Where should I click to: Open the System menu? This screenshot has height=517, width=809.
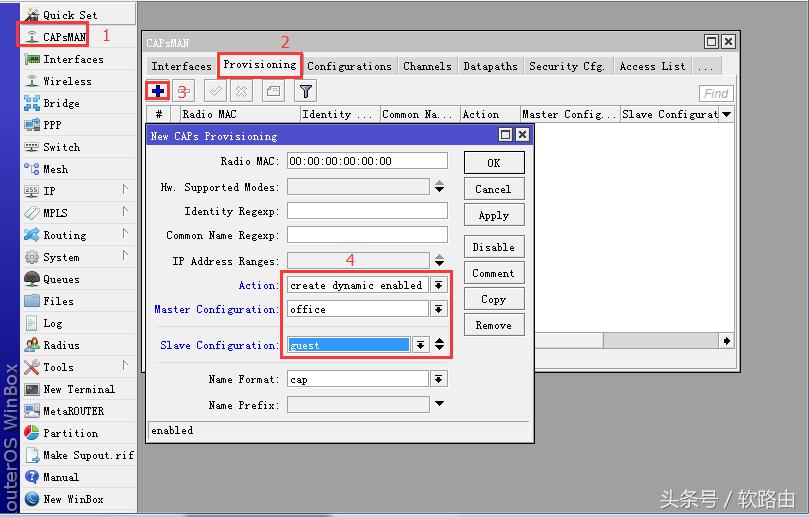click(78, 257)
